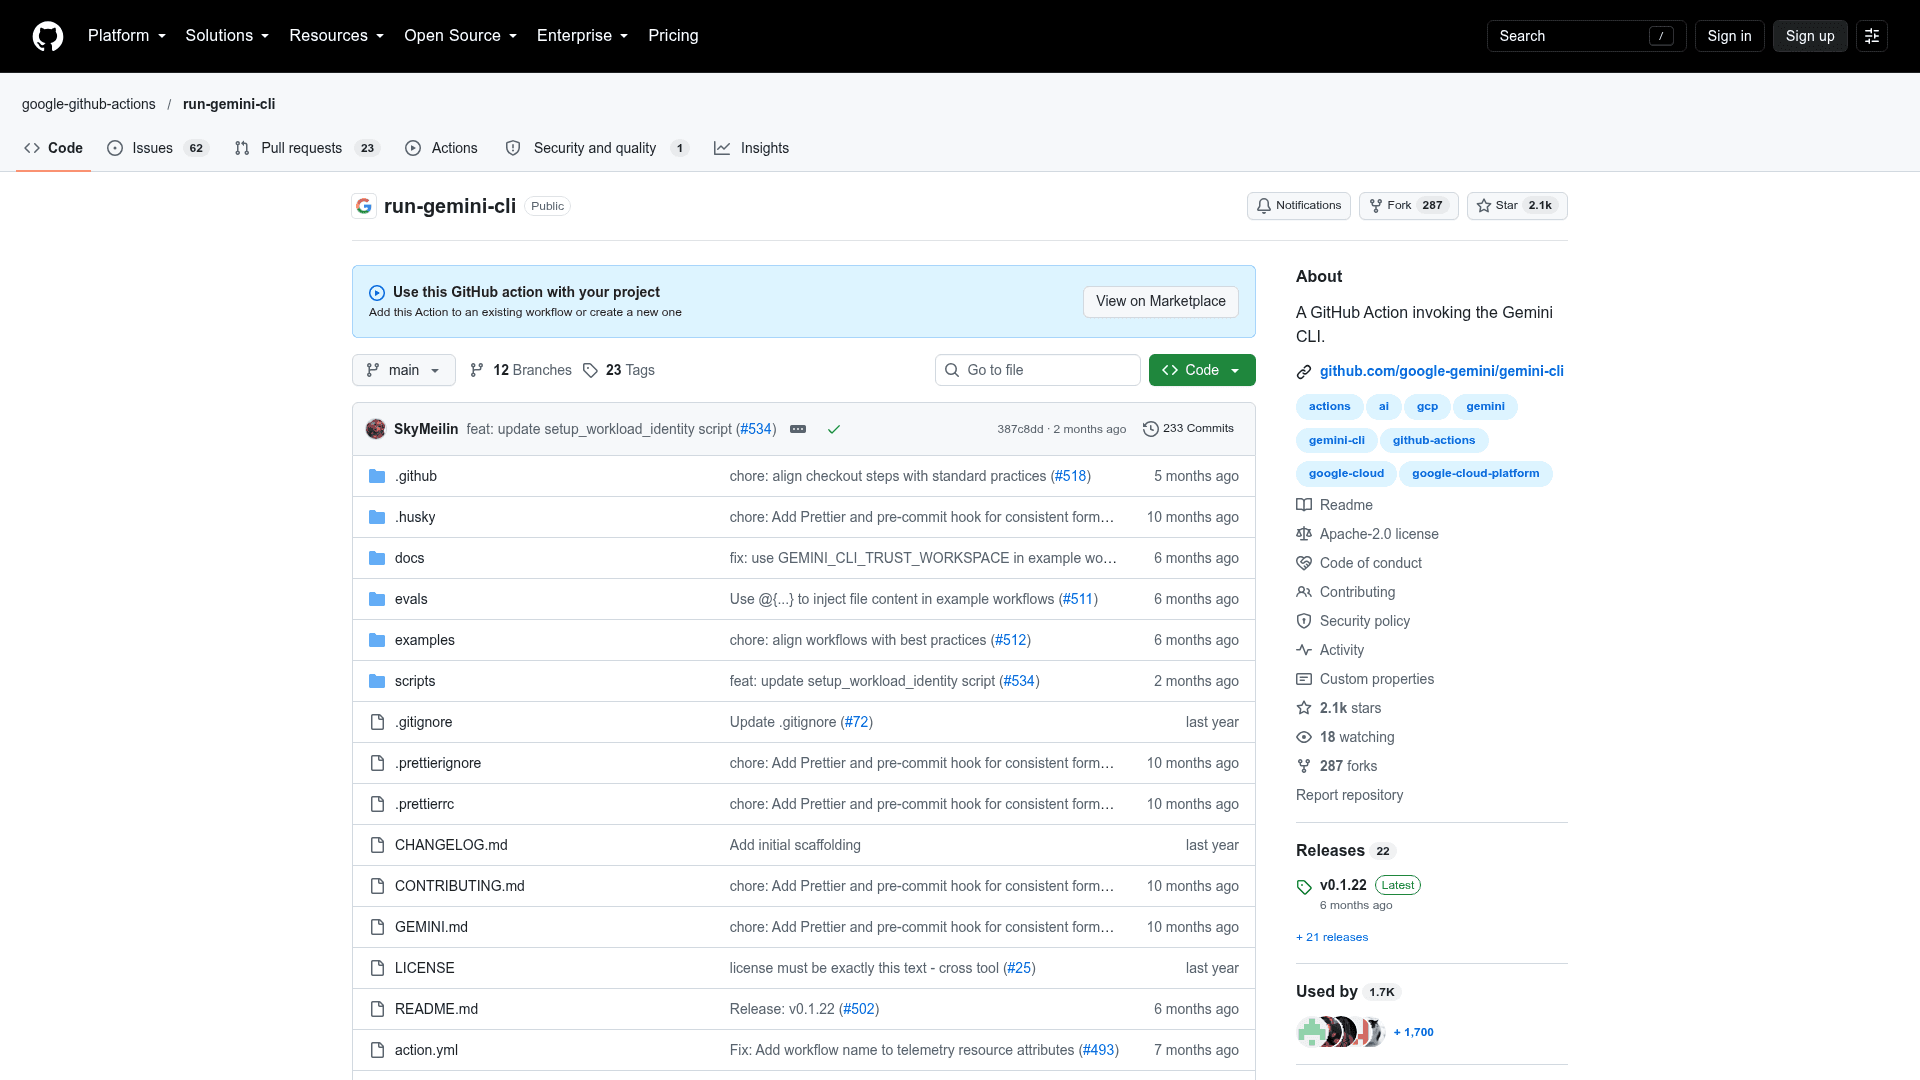Screen dimensions: 1920x1080
Task: Click the eye icon beside 18 watching
Action: 1304,737
